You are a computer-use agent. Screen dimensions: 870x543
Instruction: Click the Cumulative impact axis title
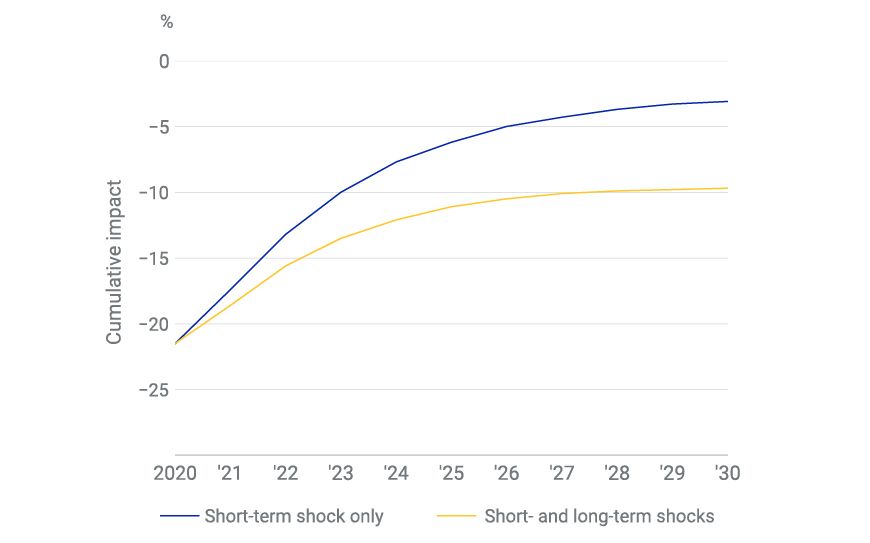[114, 262]
